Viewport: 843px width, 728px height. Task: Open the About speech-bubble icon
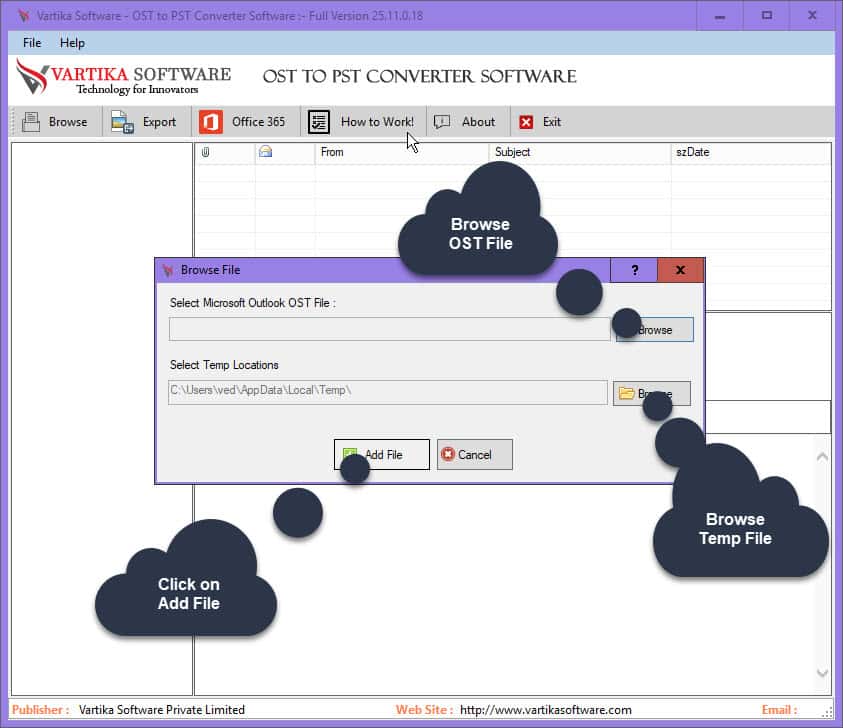(442, 122)
